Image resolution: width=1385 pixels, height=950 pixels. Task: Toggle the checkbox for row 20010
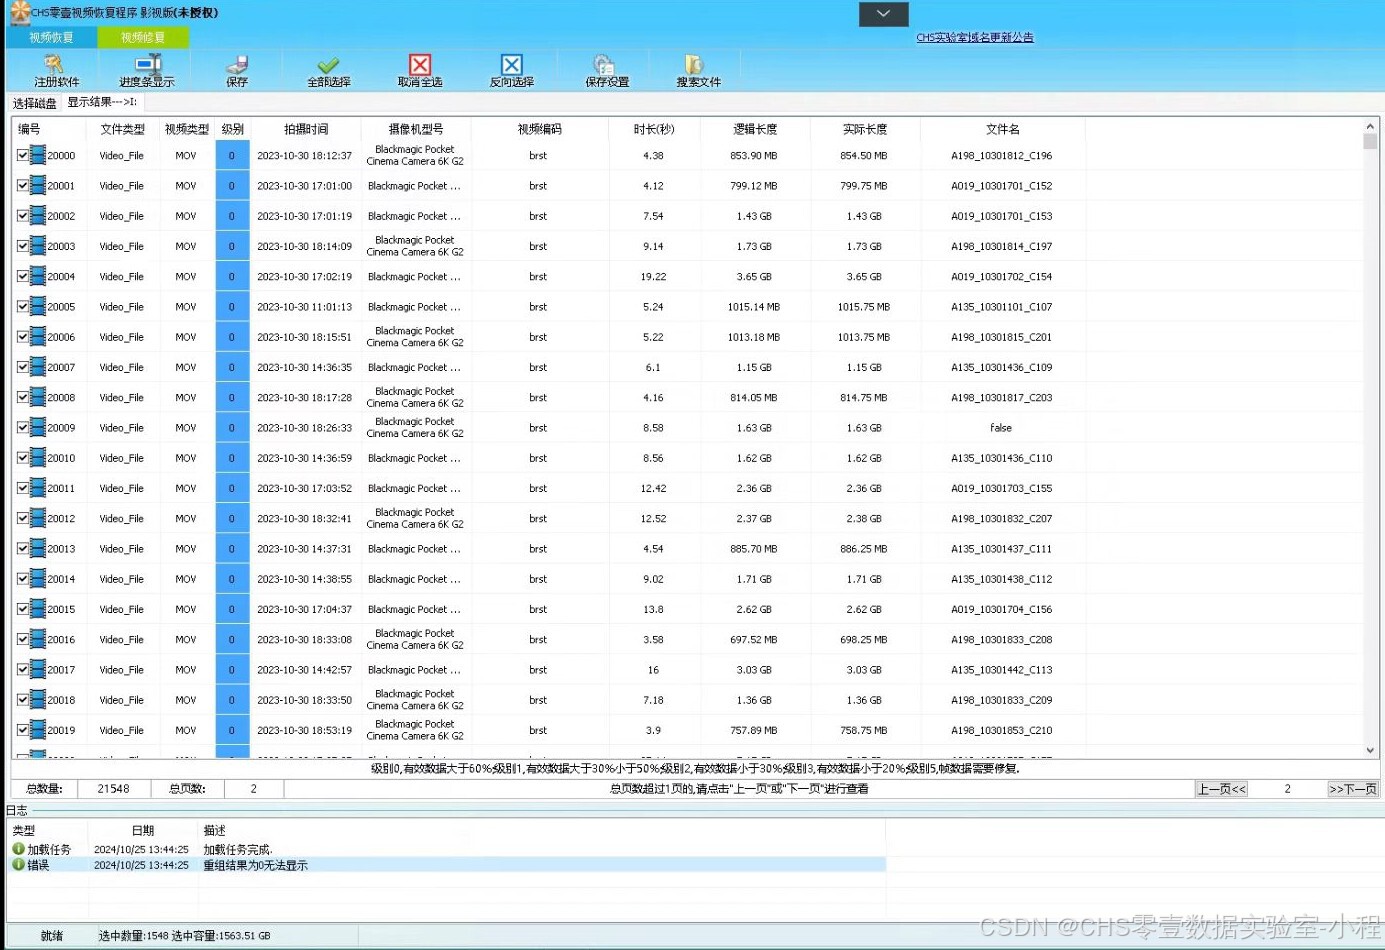click(x=23, y=458)
